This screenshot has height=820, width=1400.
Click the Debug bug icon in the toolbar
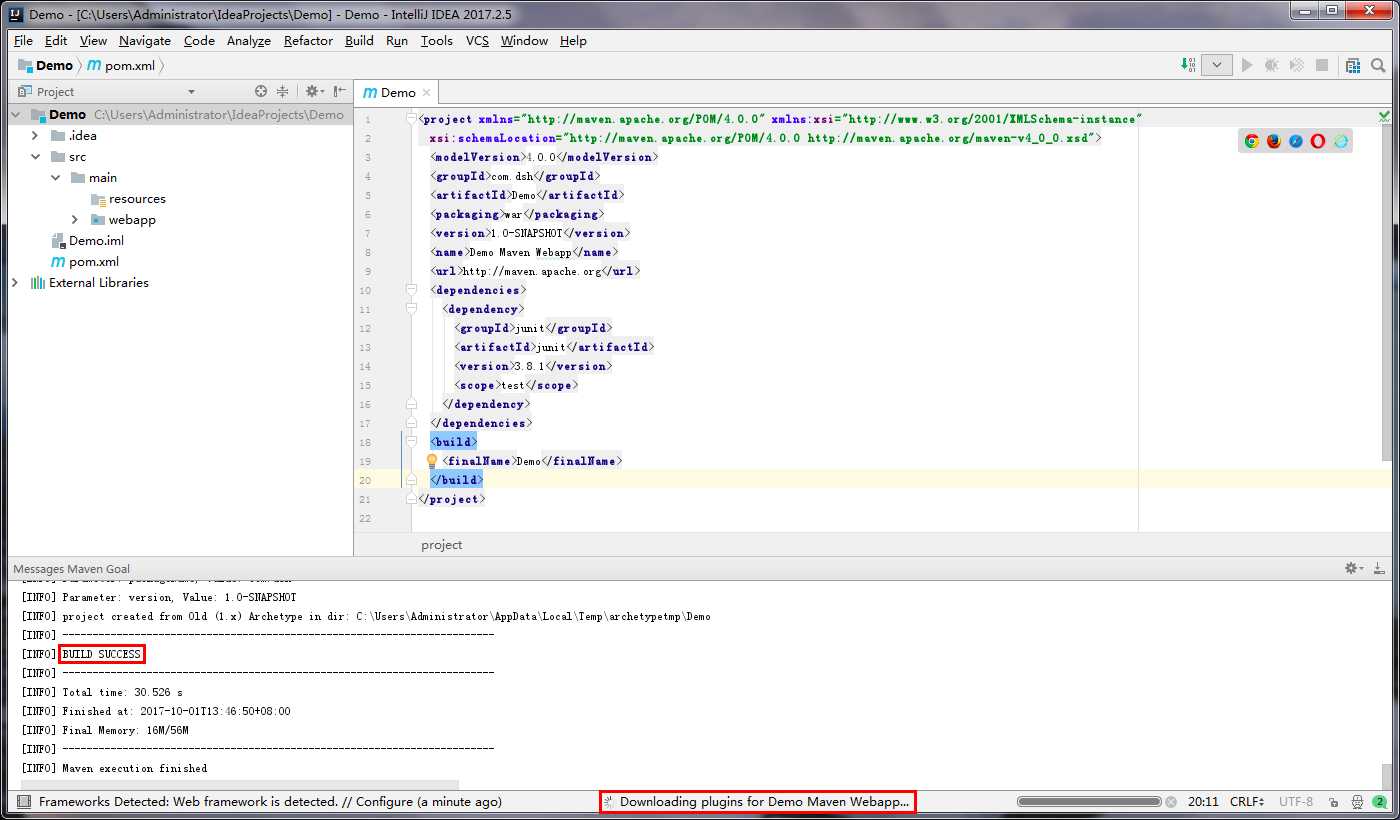[x=1272, y=65]
